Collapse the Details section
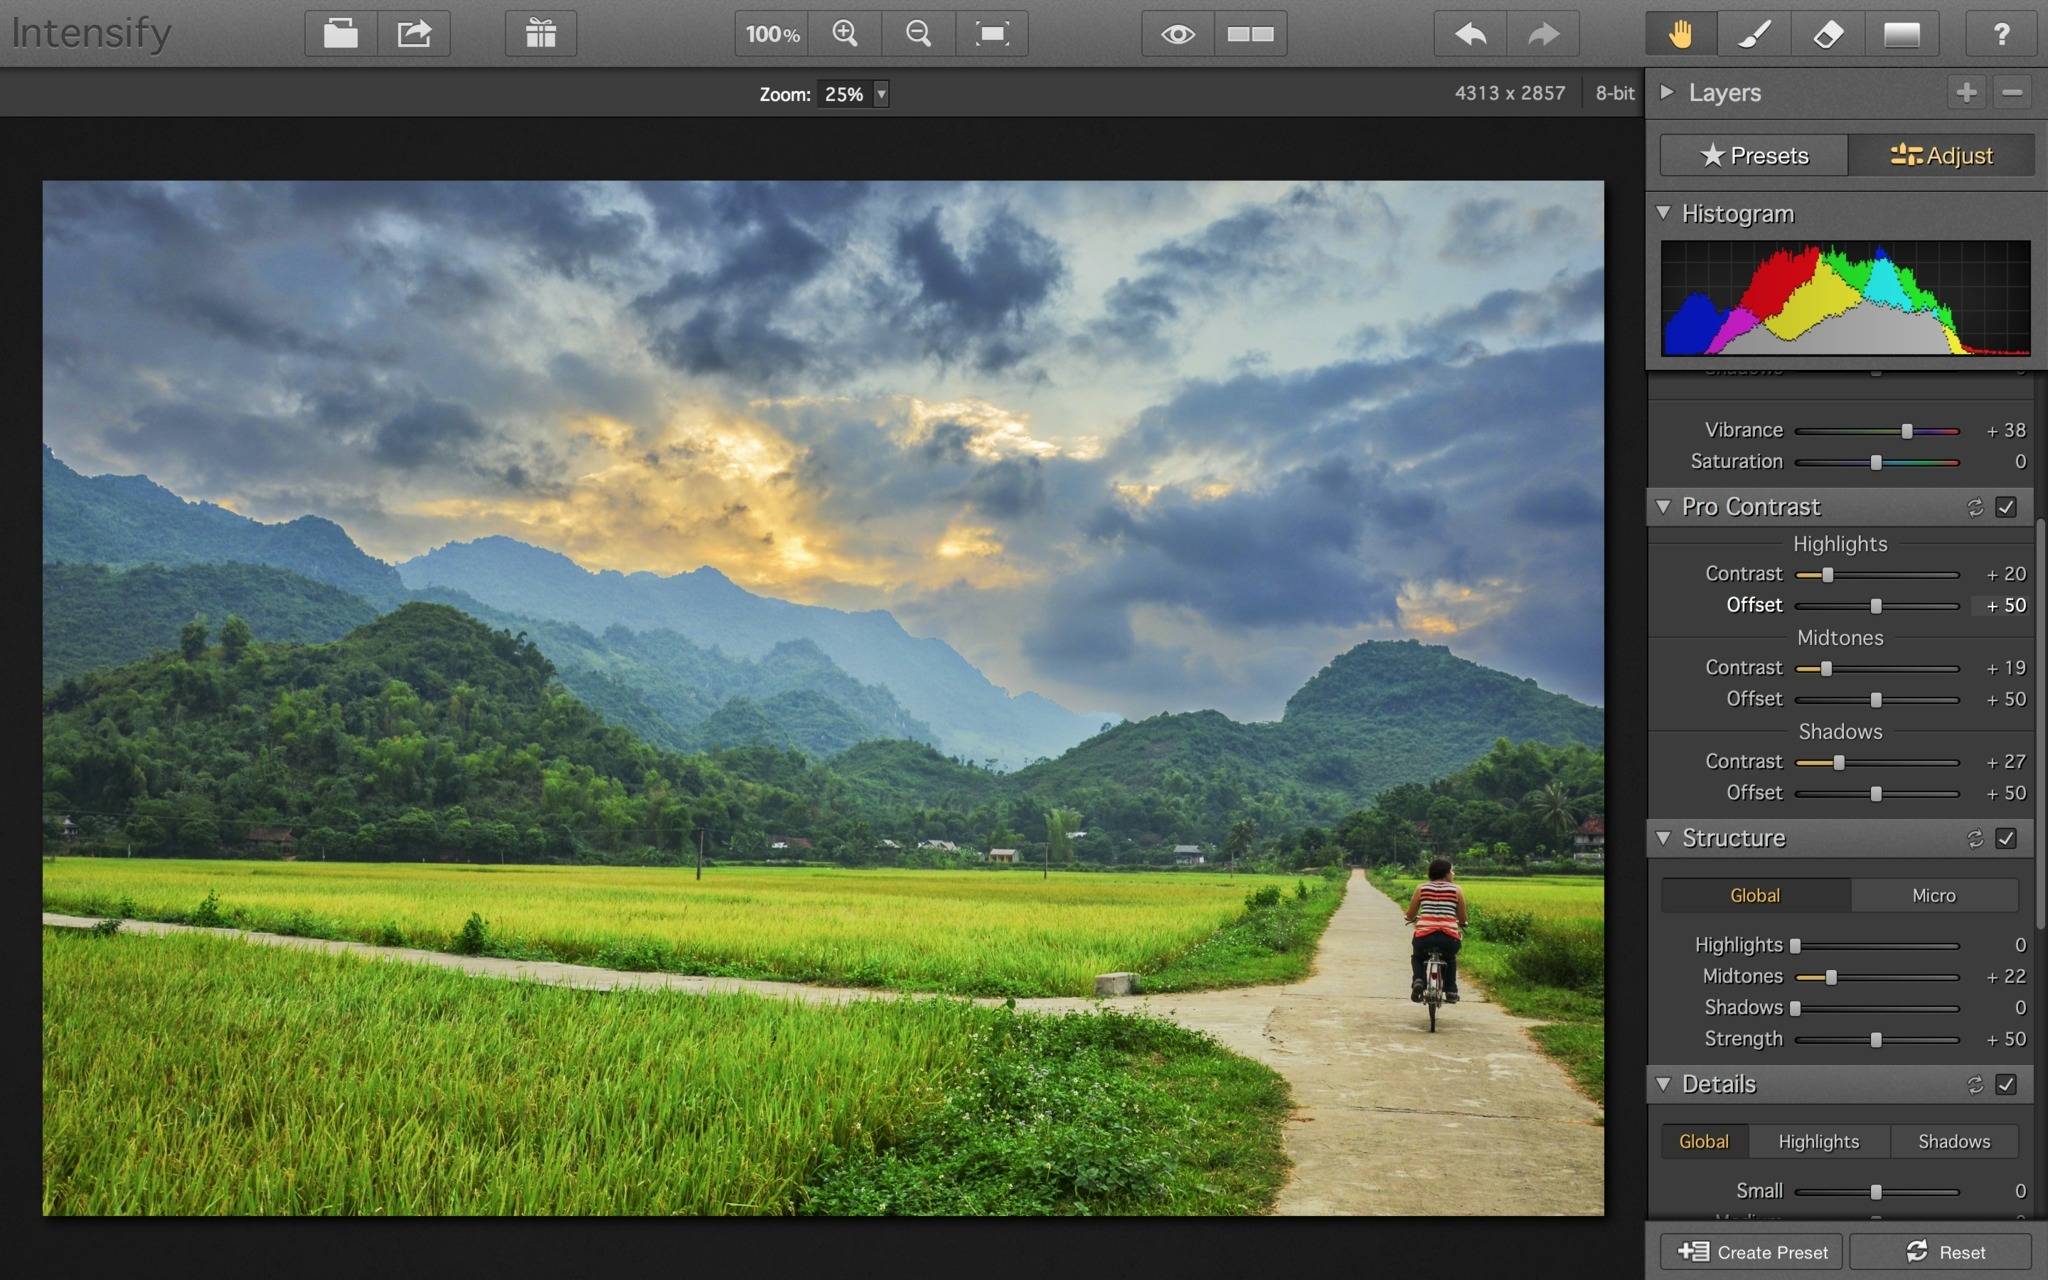 coord(1664,1083)
